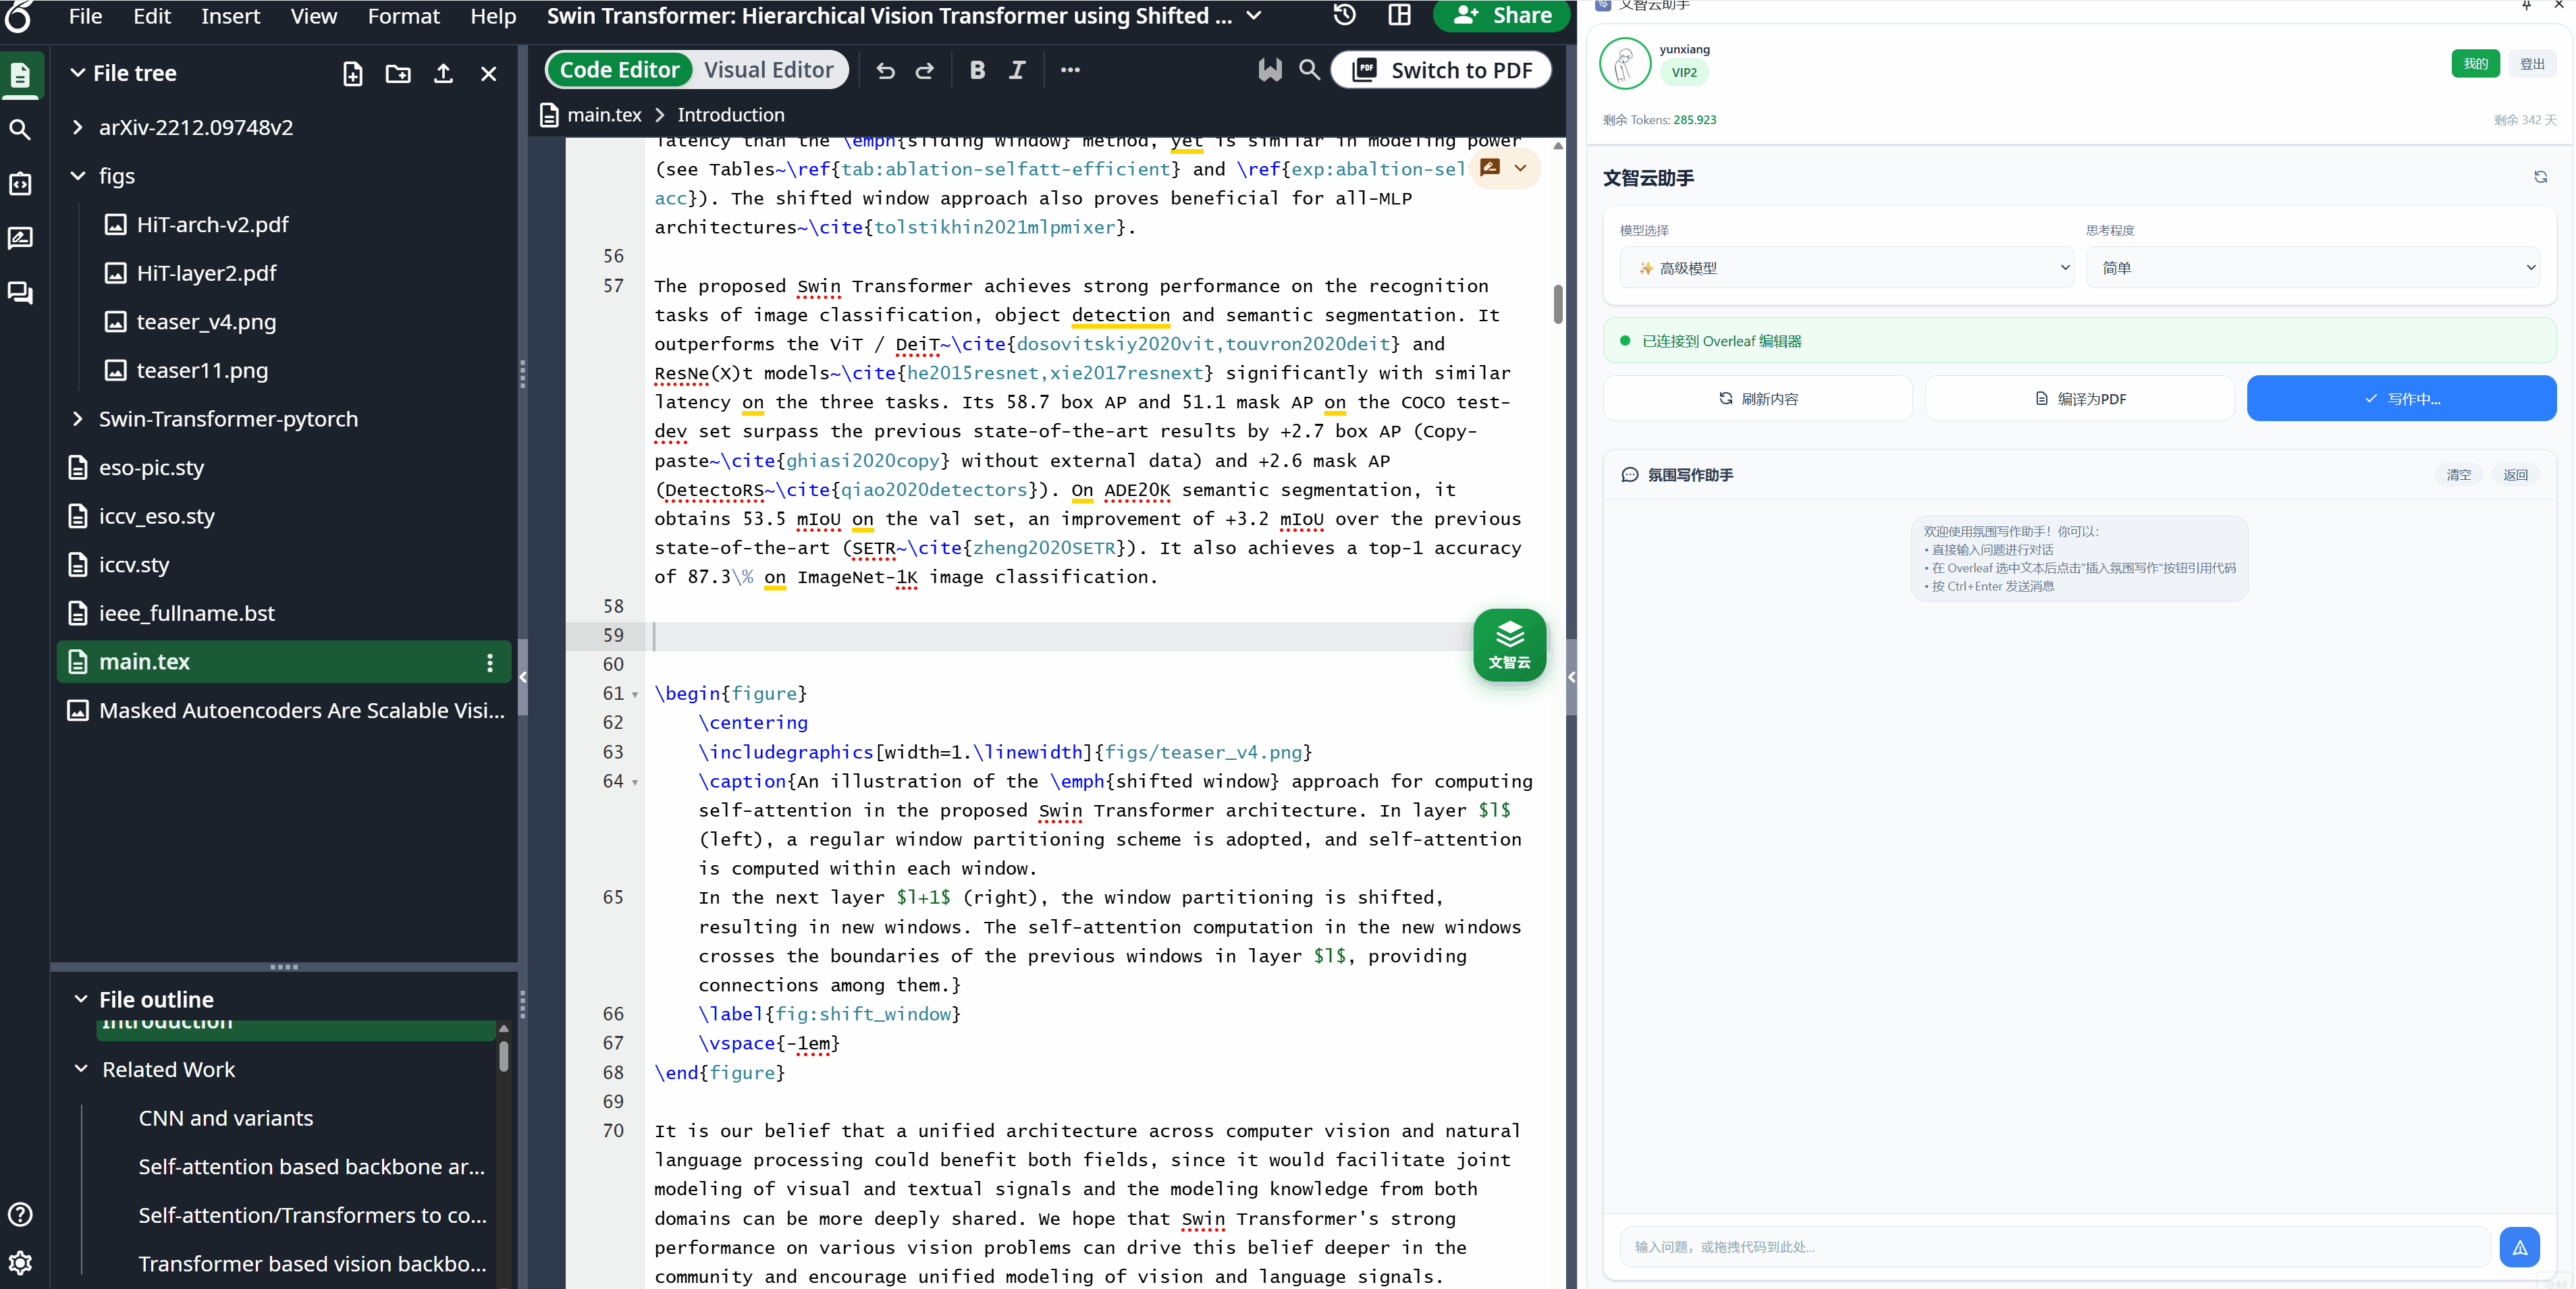This screenshot has width=2576, height=1289.
Task: Open search in the editor toolbar
Action: pos(1309,70)
